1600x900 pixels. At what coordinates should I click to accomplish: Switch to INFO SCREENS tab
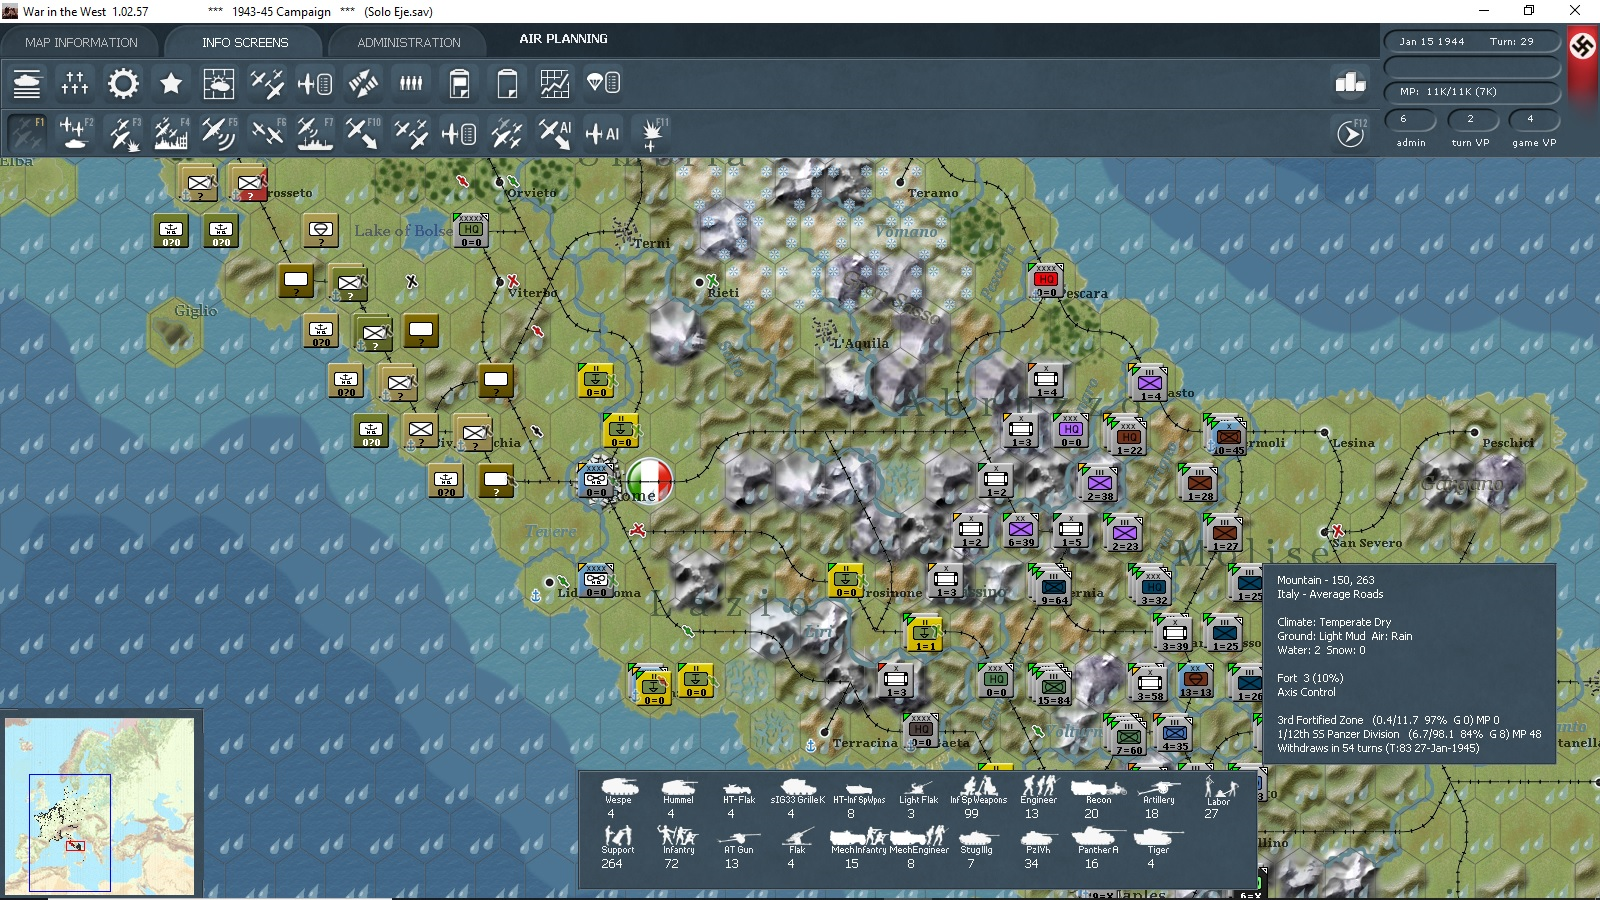pos(245,42)
